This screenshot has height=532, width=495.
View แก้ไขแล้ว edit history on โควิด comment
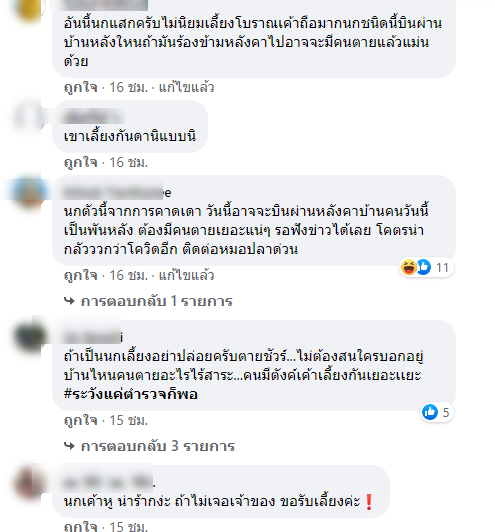tap(187, 275)
